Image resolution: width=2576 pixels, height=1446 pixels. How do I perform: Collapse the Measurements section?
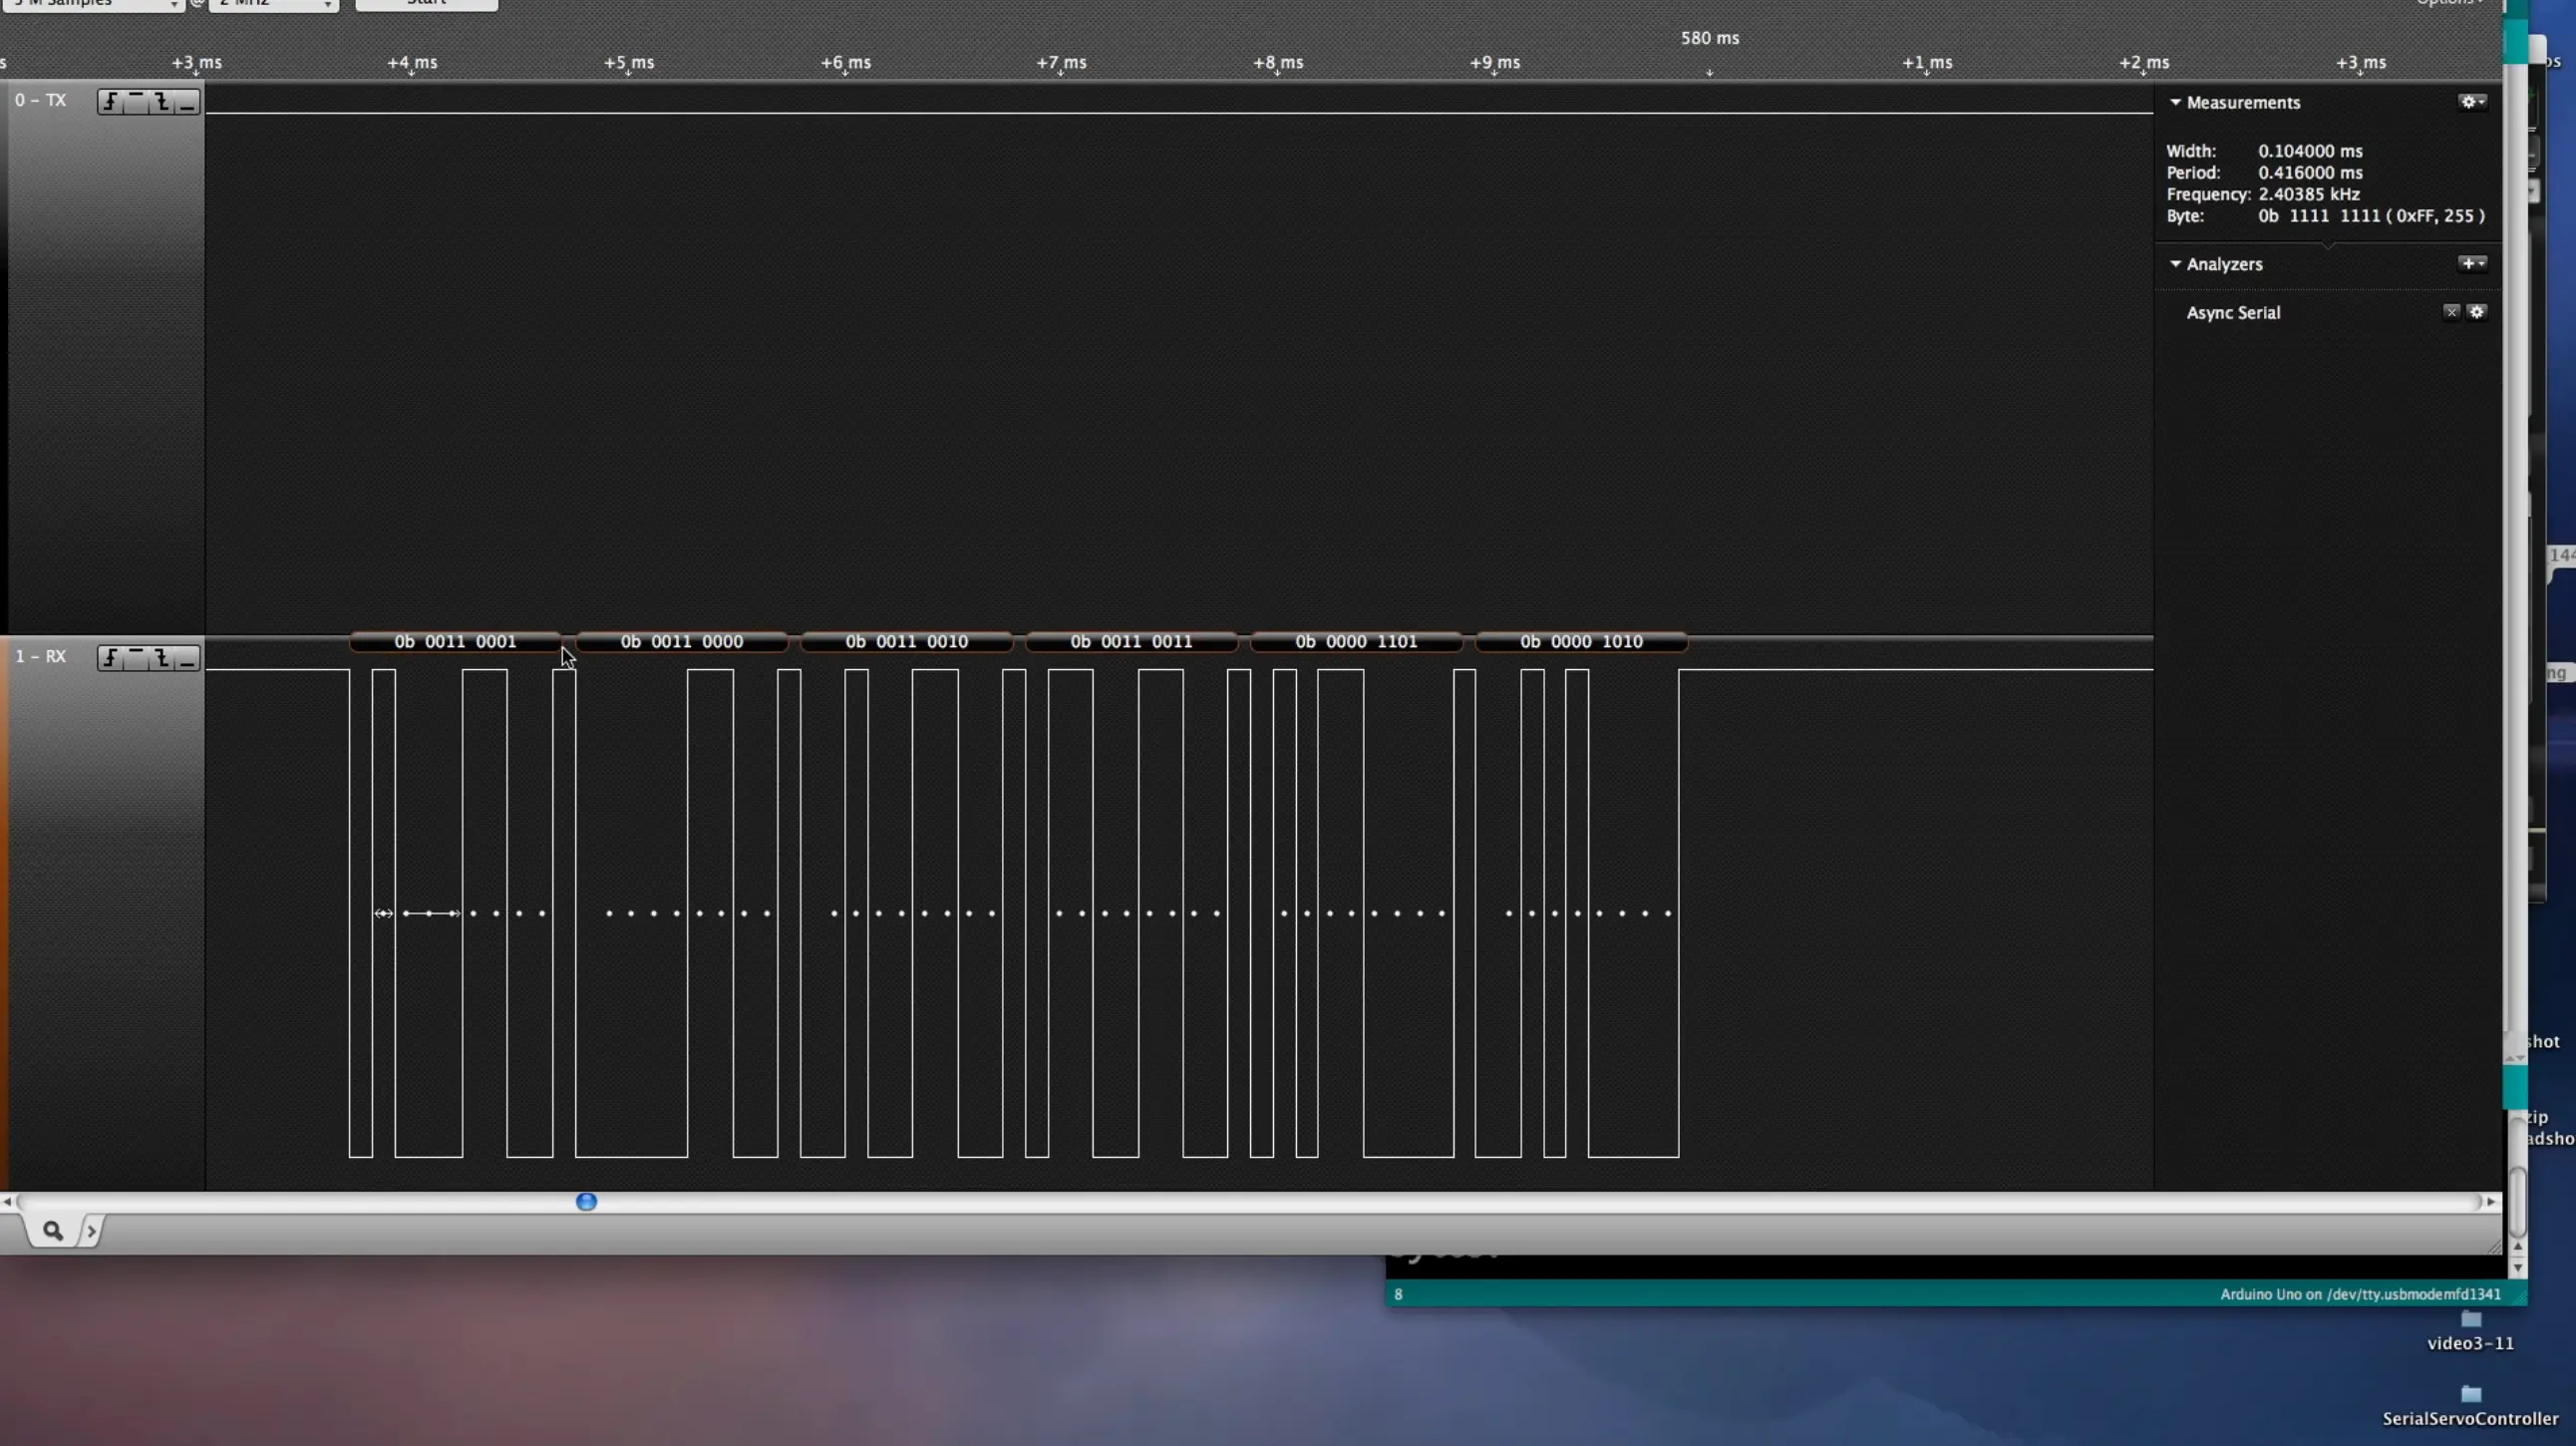[x=2175, y=102]
